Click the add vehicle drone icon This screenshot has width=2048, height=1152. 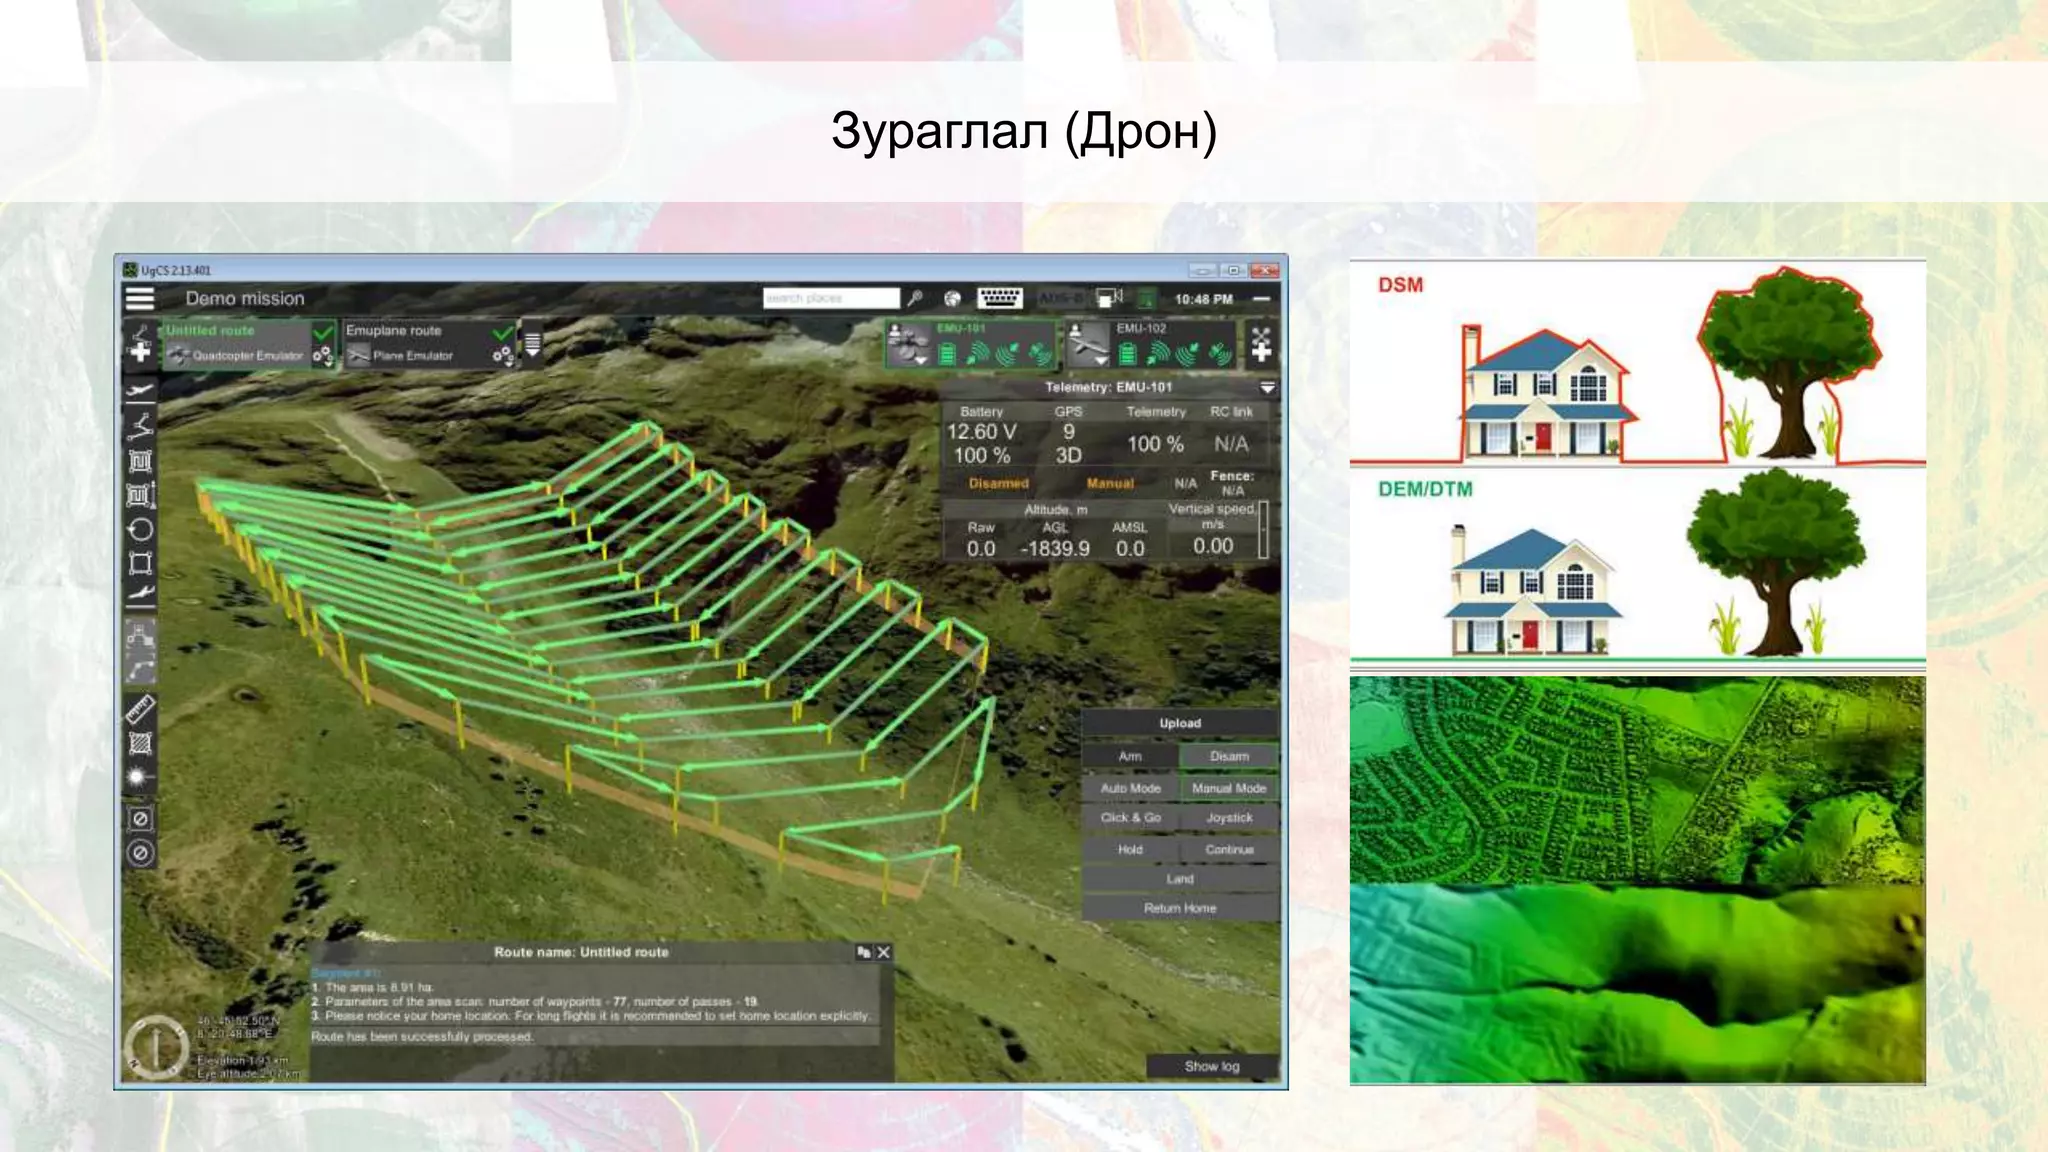pyautogui.click(x=1261, y=344)
